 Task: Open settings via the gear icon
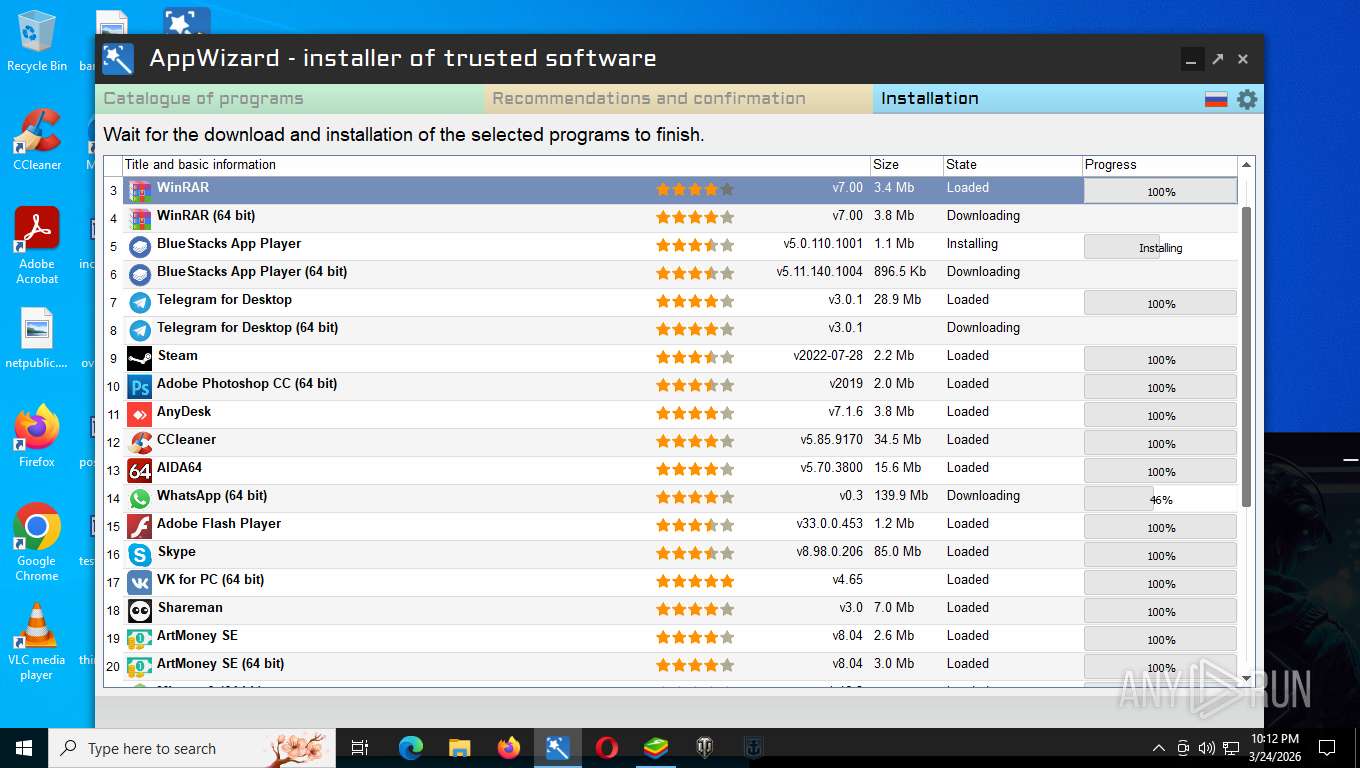(1247, 99)
